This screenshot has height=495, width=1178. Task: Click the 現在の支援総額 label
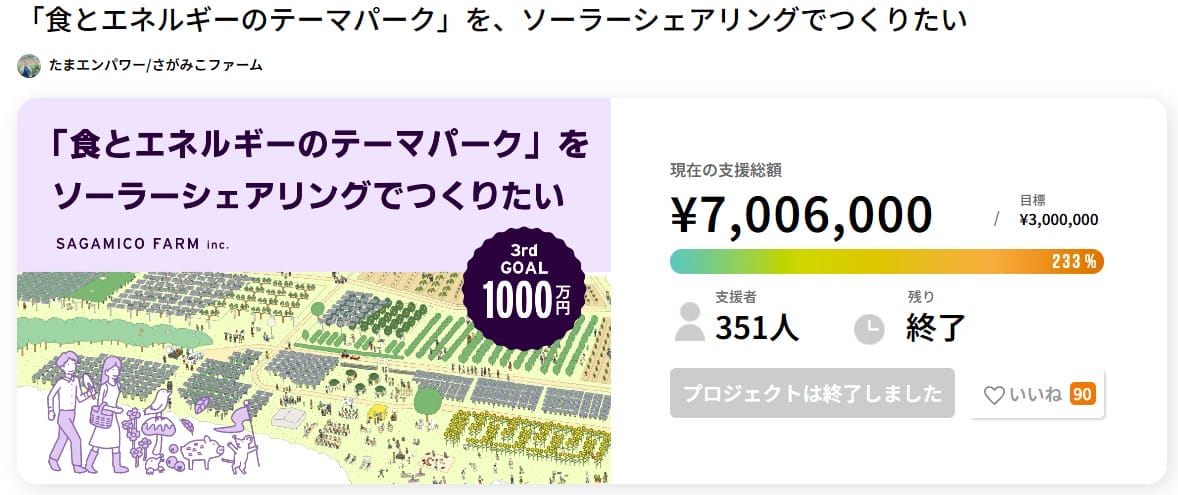click(x=718, y=170)
